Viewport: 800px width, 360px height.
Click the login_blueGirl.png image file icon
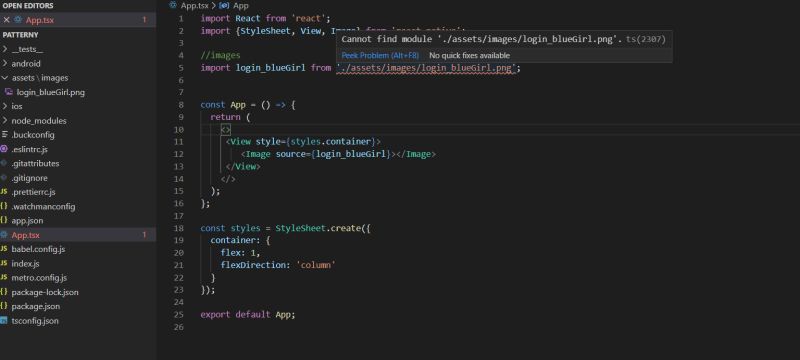point(9,92)
